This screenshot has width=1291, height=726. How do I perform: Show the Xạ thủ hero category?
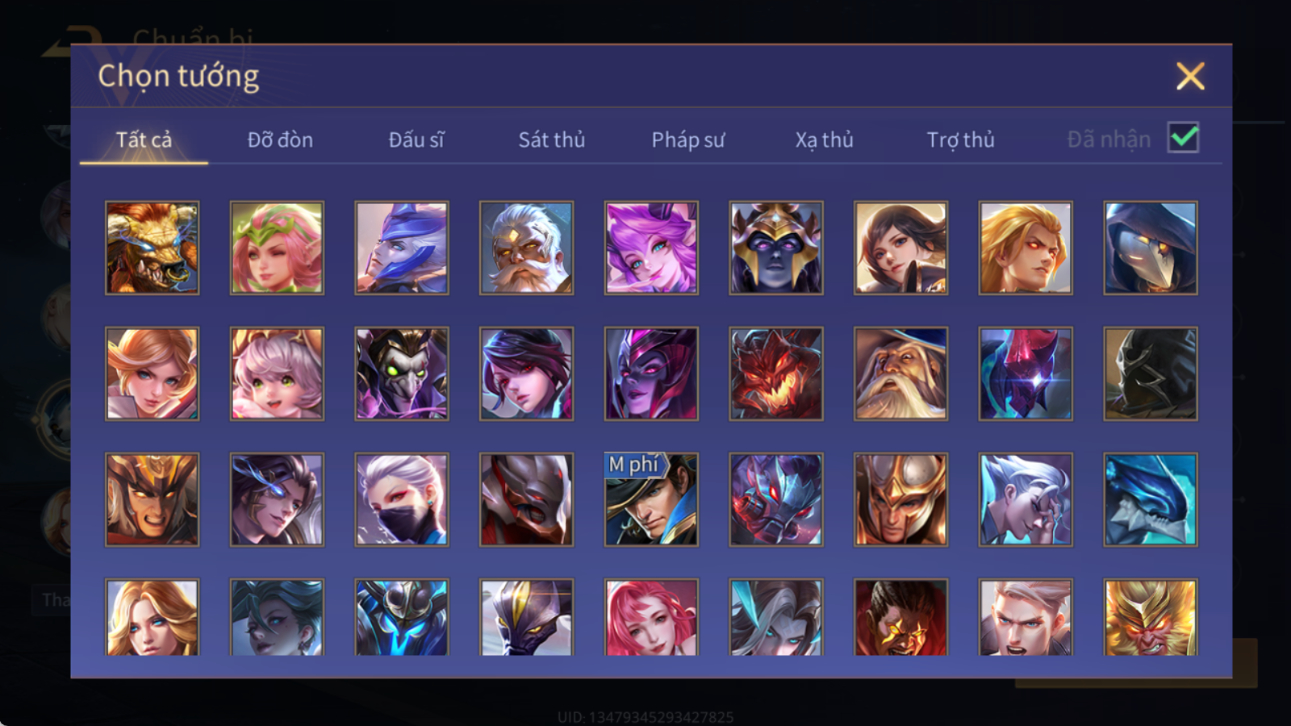(x=824, y=140)
